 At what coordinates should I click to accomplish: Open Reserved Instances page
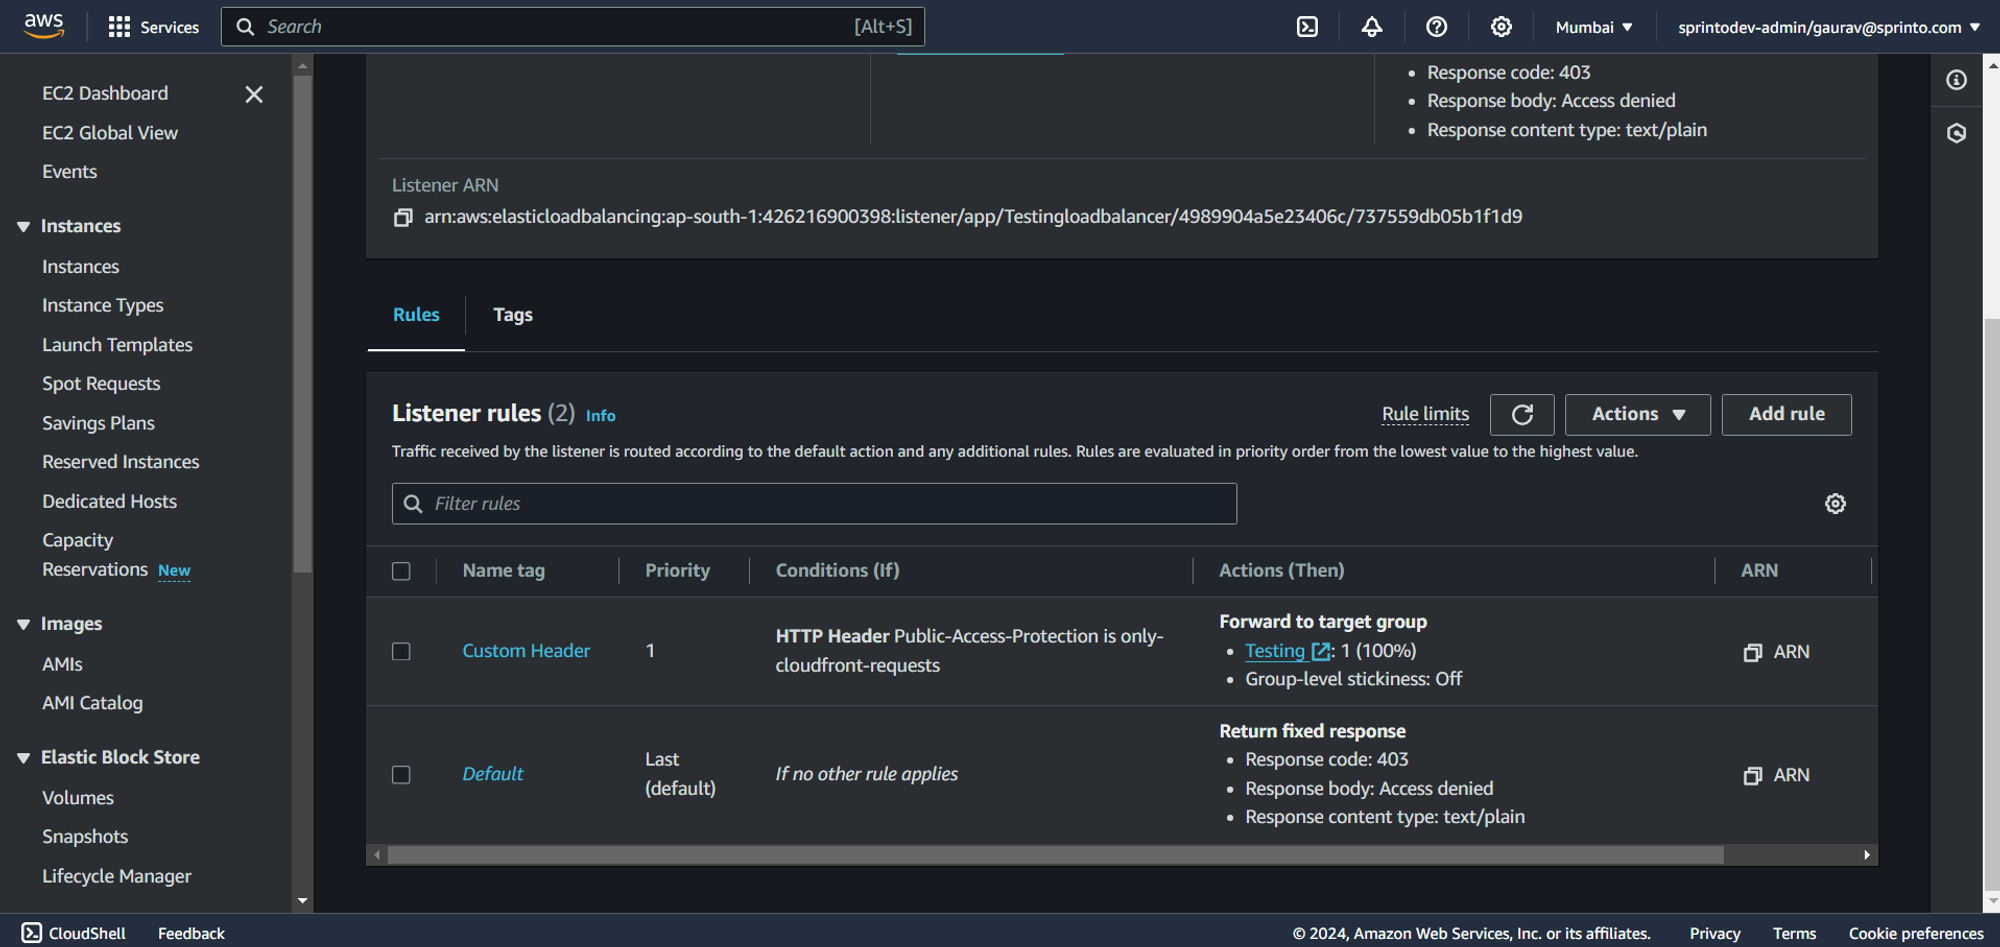[121, 462]
